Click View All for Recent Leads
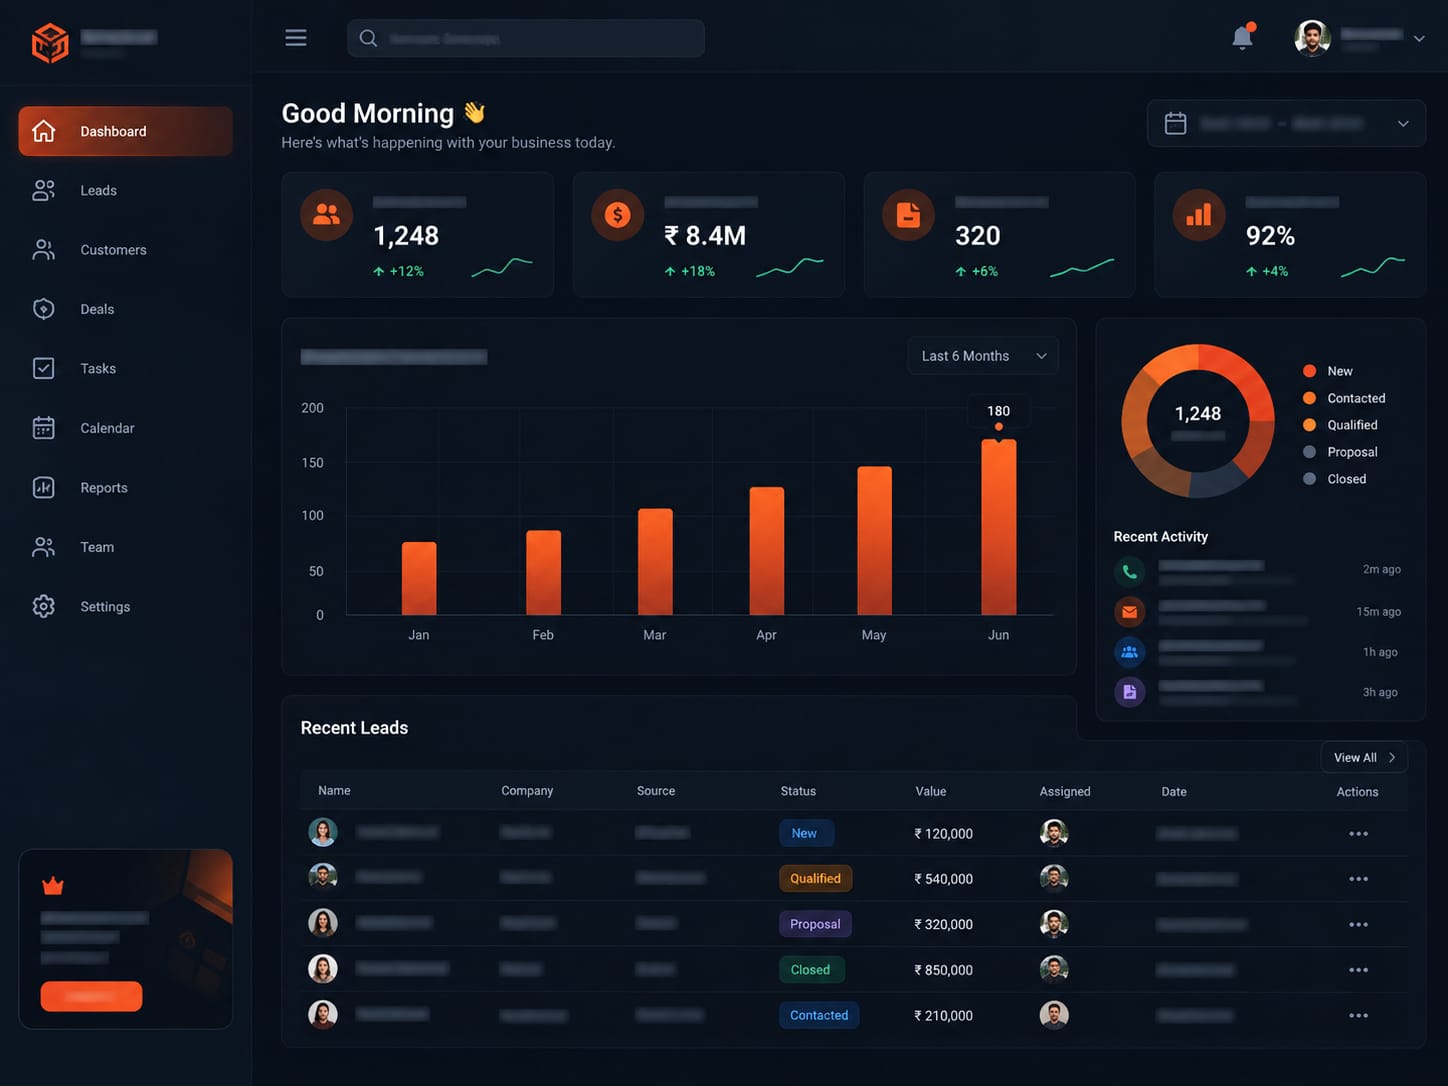The width and height of the screenshot is (1448, 1086). [1364, 757]
